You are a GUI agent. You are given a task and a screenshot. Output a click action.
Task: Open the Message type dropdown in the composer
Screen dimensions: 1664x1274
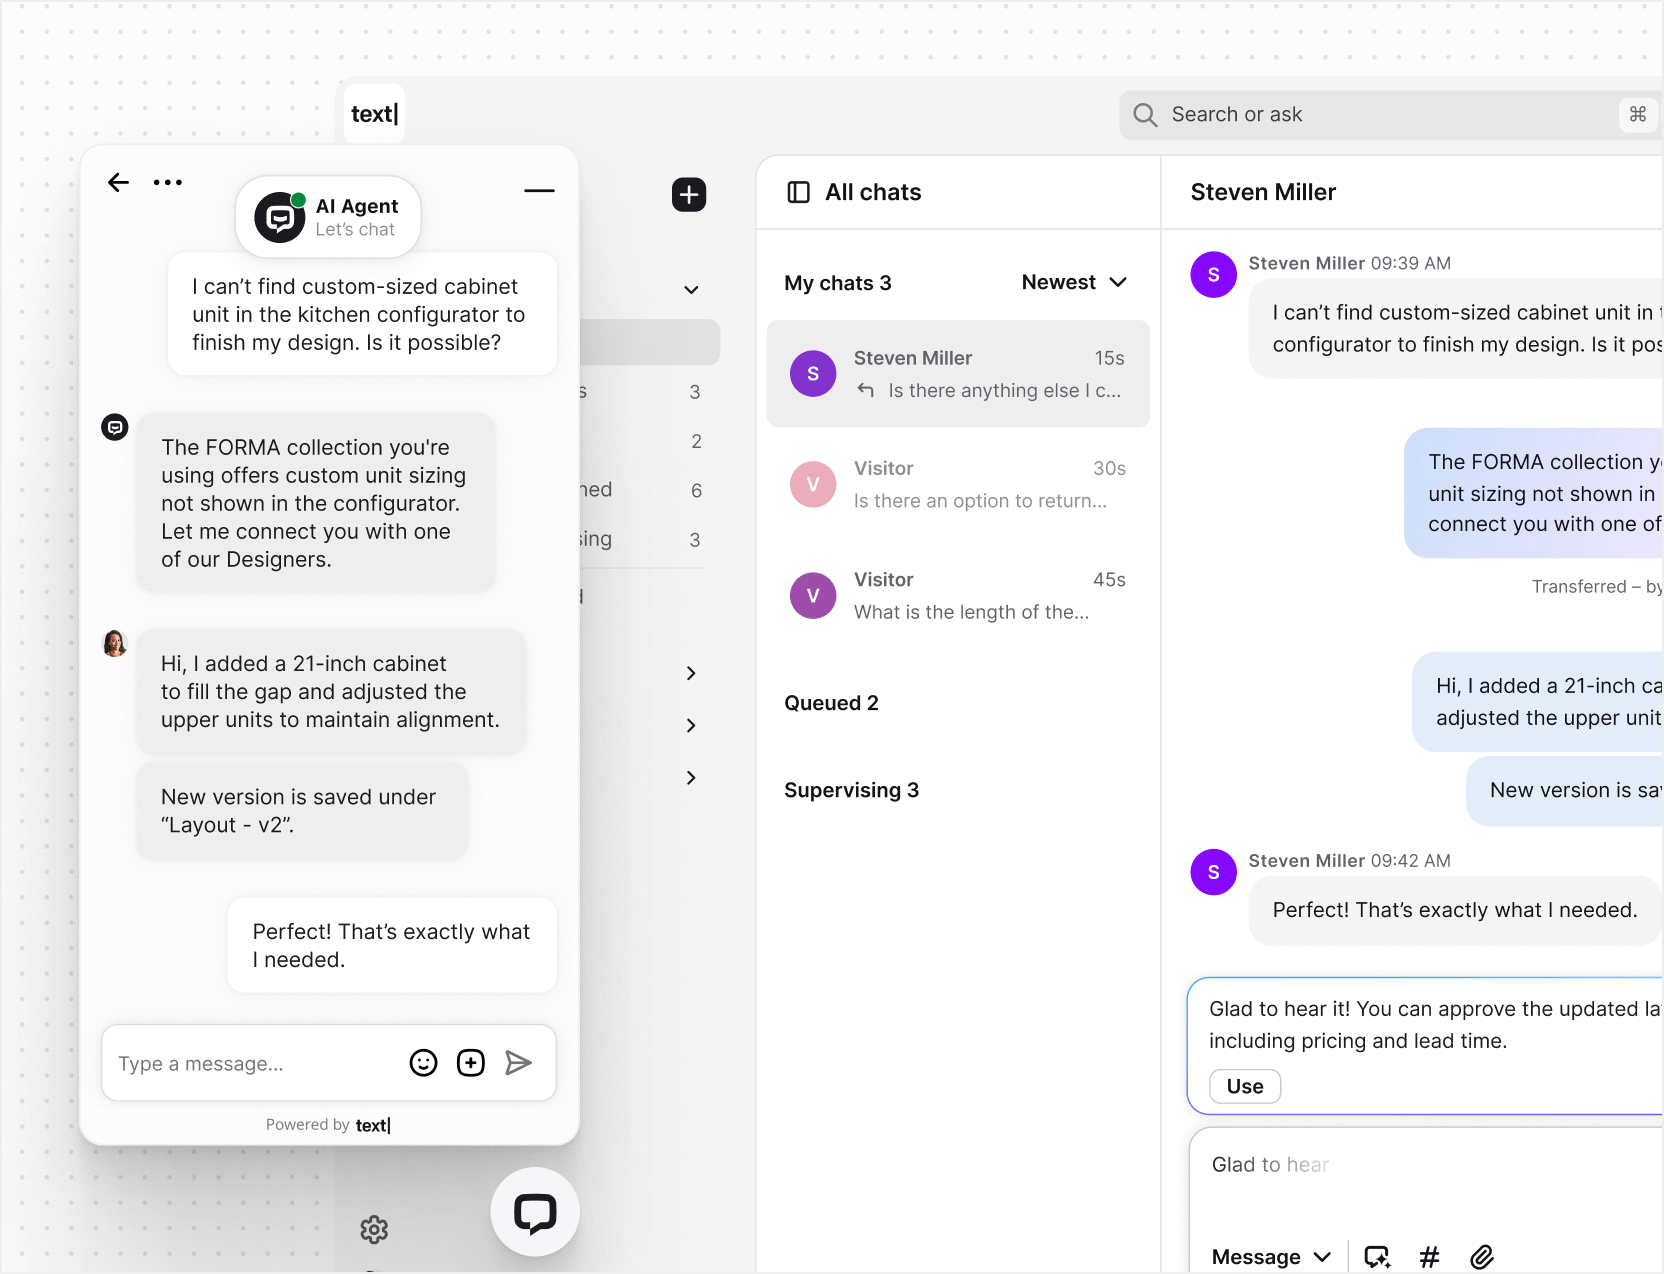[x=1270, y=1257]
